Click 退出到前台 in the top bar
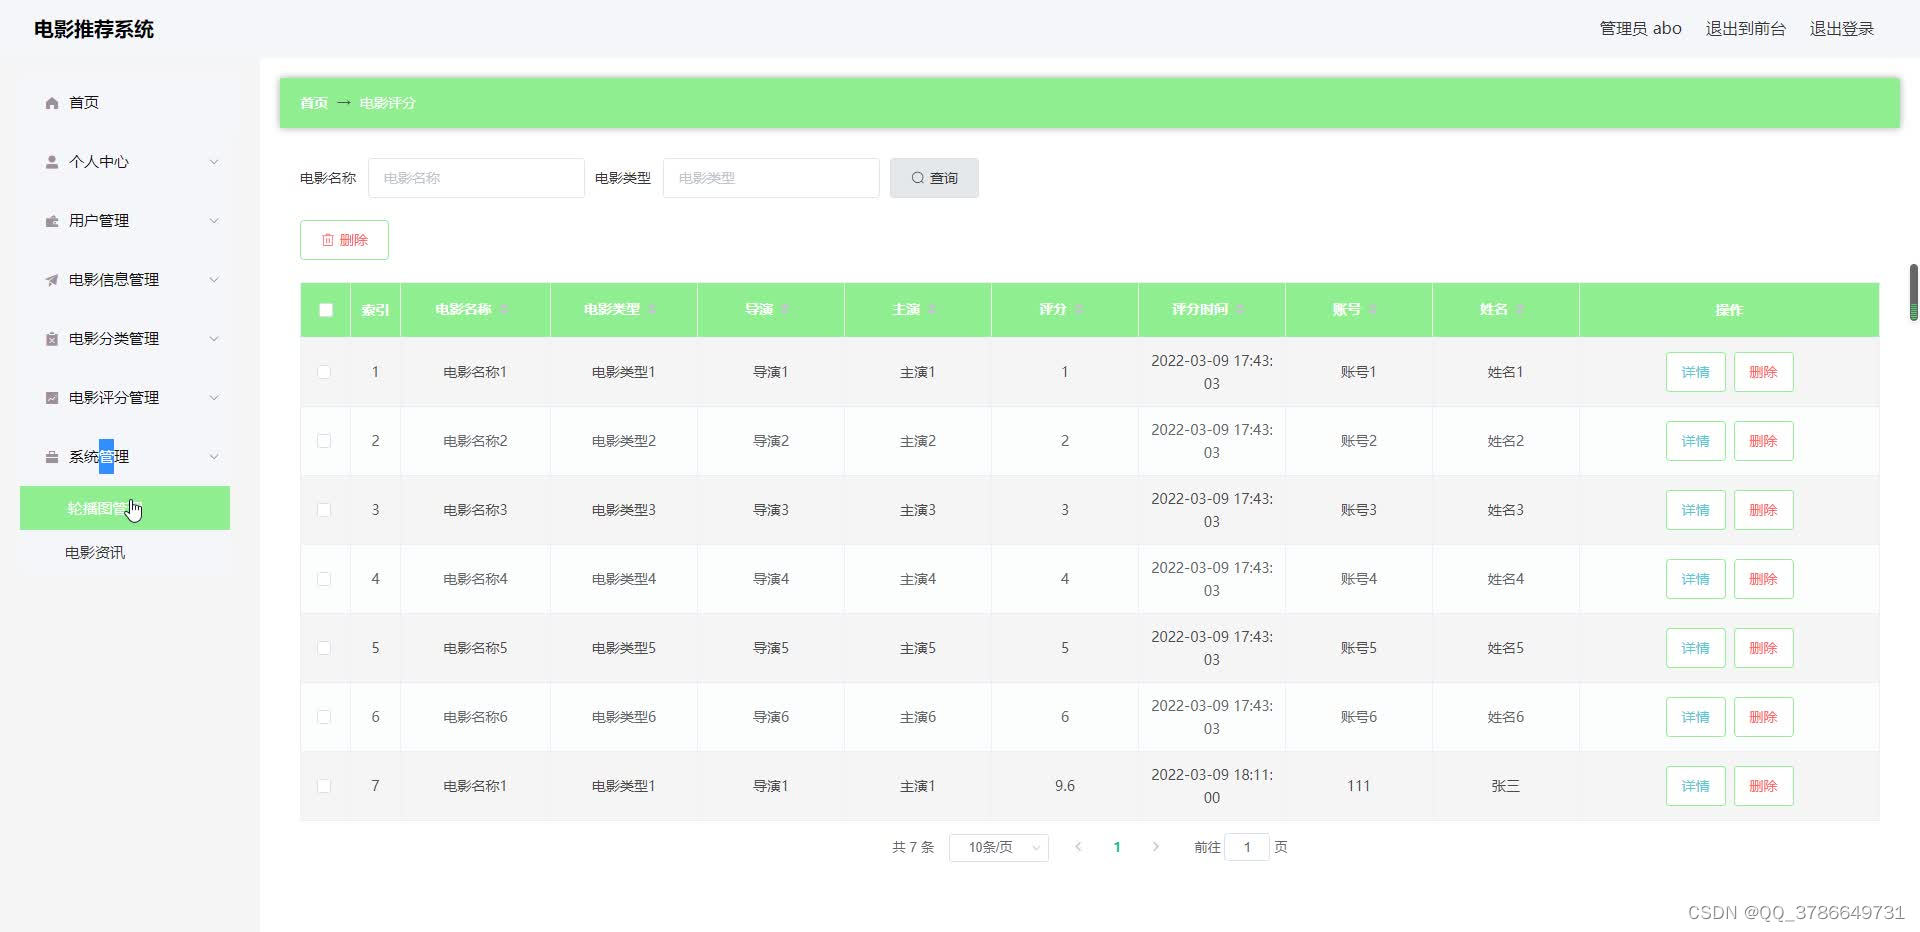This screenshot has height=932, width=1920. click(1746, 29)
